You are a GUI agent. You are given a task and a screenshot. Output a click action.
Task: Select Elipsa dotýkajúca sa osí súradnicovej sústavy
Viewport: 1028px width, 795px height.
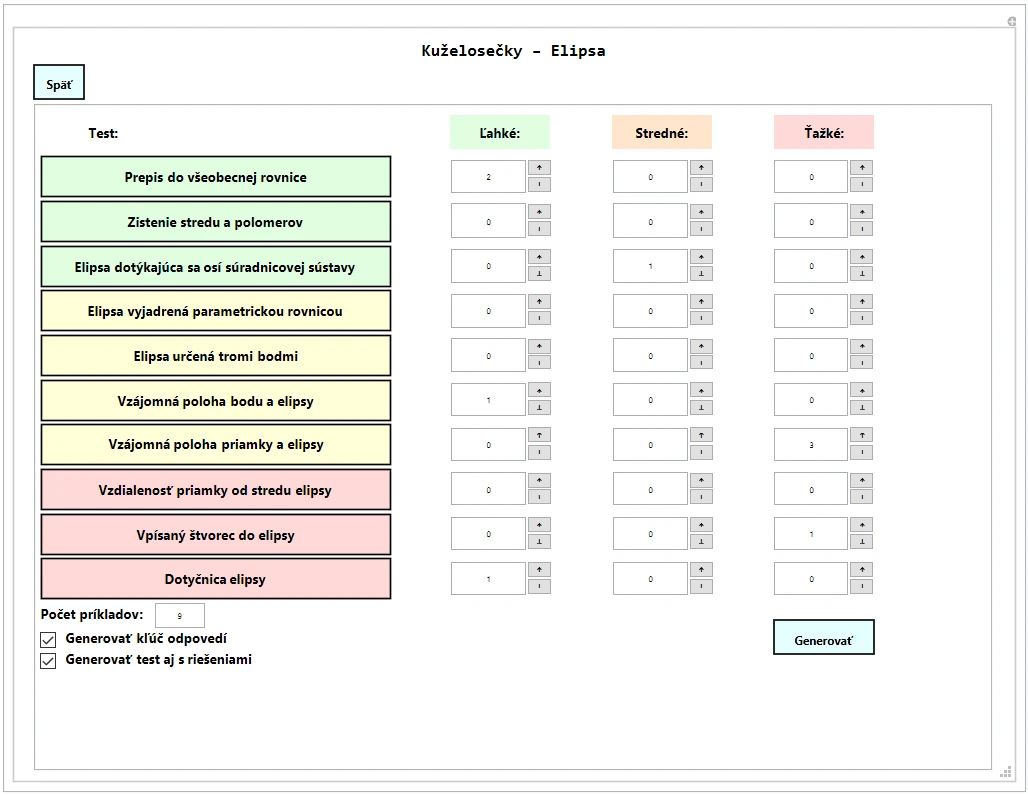tap(216, 267)
